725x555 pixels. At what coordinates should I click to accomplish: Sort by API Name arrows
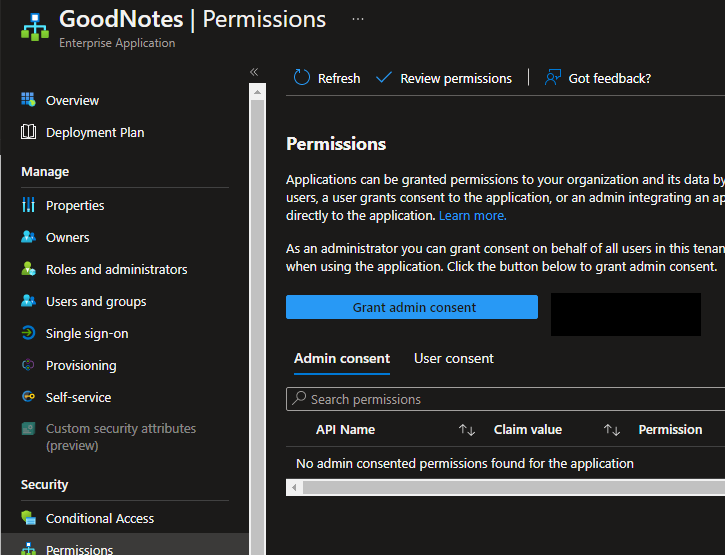click(467, 430)
